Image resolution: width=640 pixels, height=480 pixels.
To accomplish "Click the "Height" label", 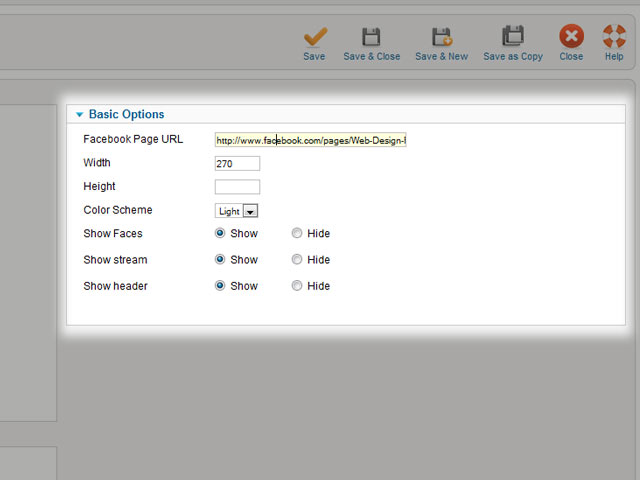I will tap(99, 187).
